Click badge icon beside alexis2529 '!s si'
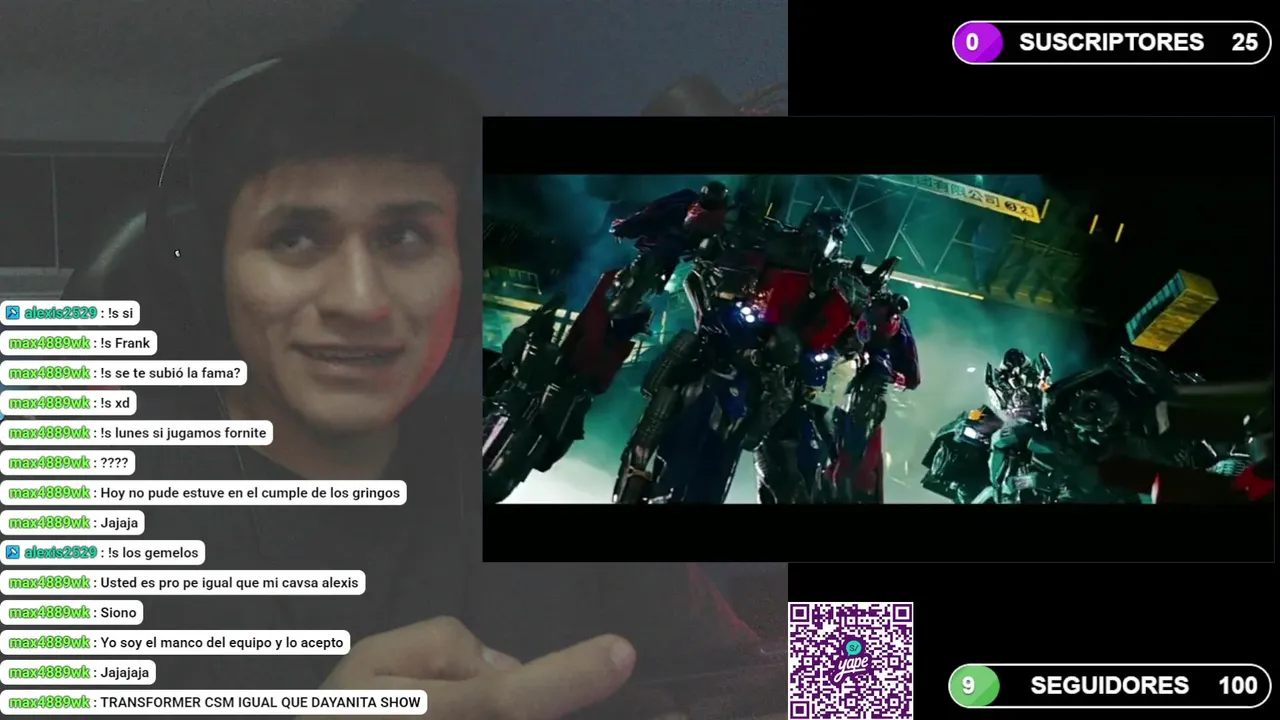Screen dimensions: 1280x720 tap(12, 313)
